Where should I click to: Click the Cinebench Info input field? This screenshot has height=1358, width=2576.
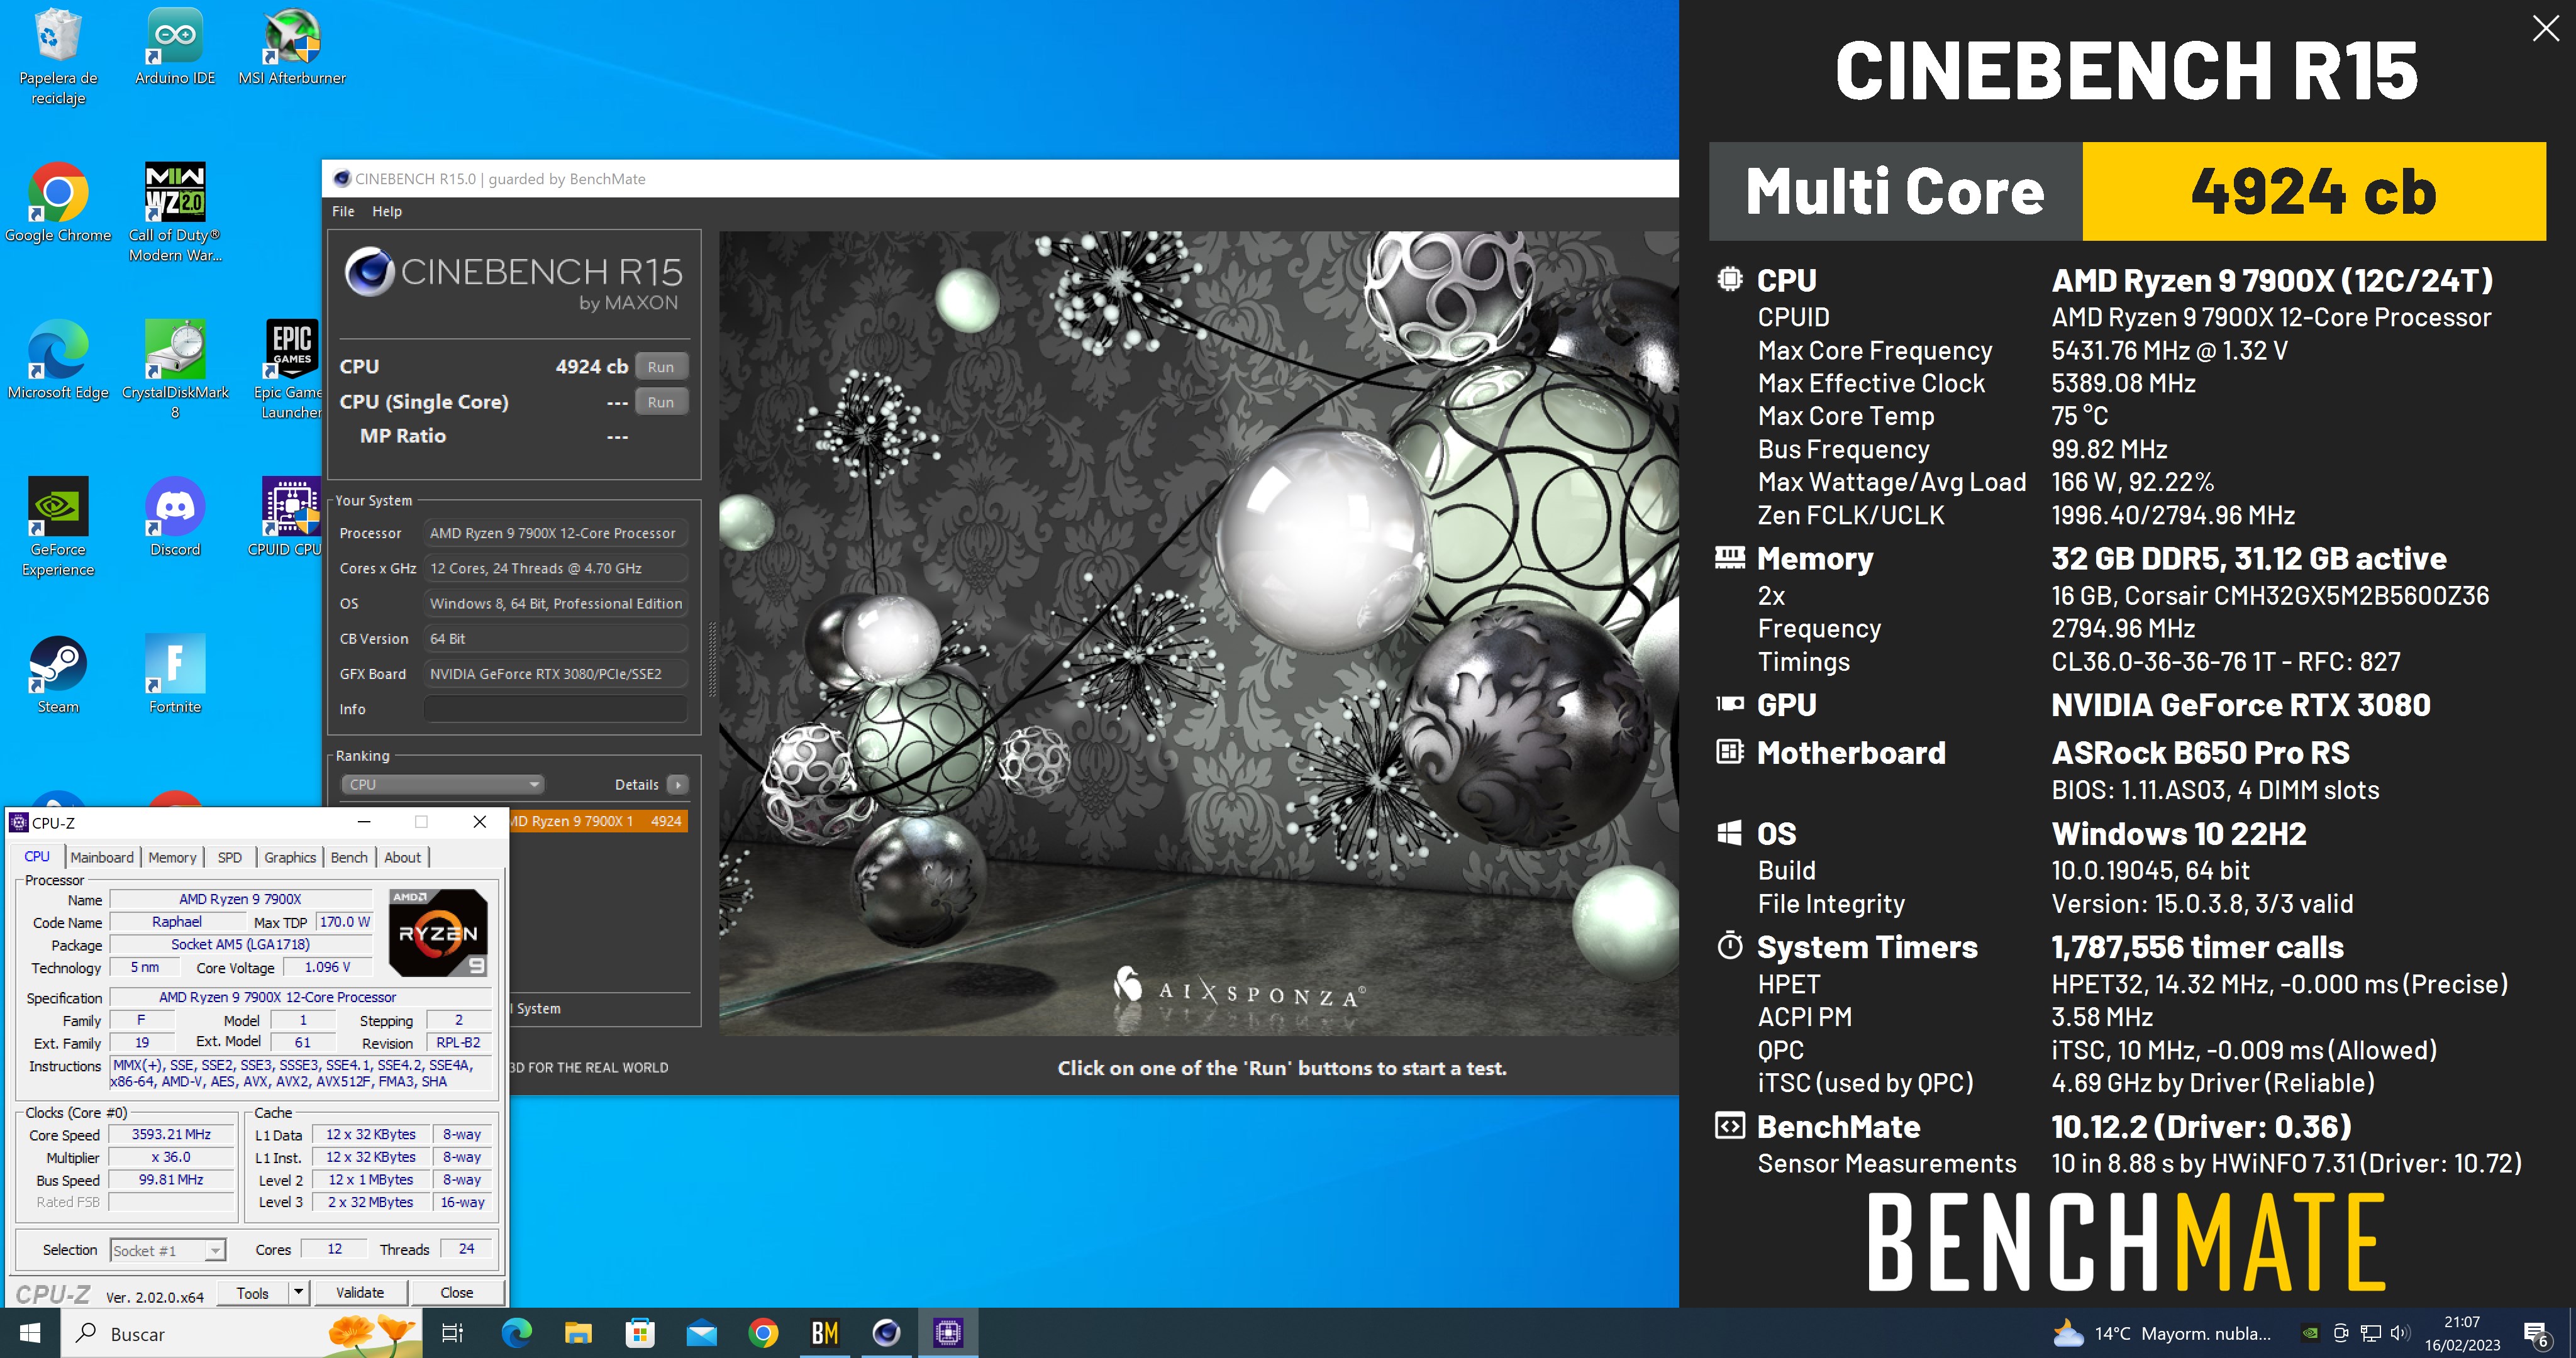pyautogui.click(x=556, y=709)
